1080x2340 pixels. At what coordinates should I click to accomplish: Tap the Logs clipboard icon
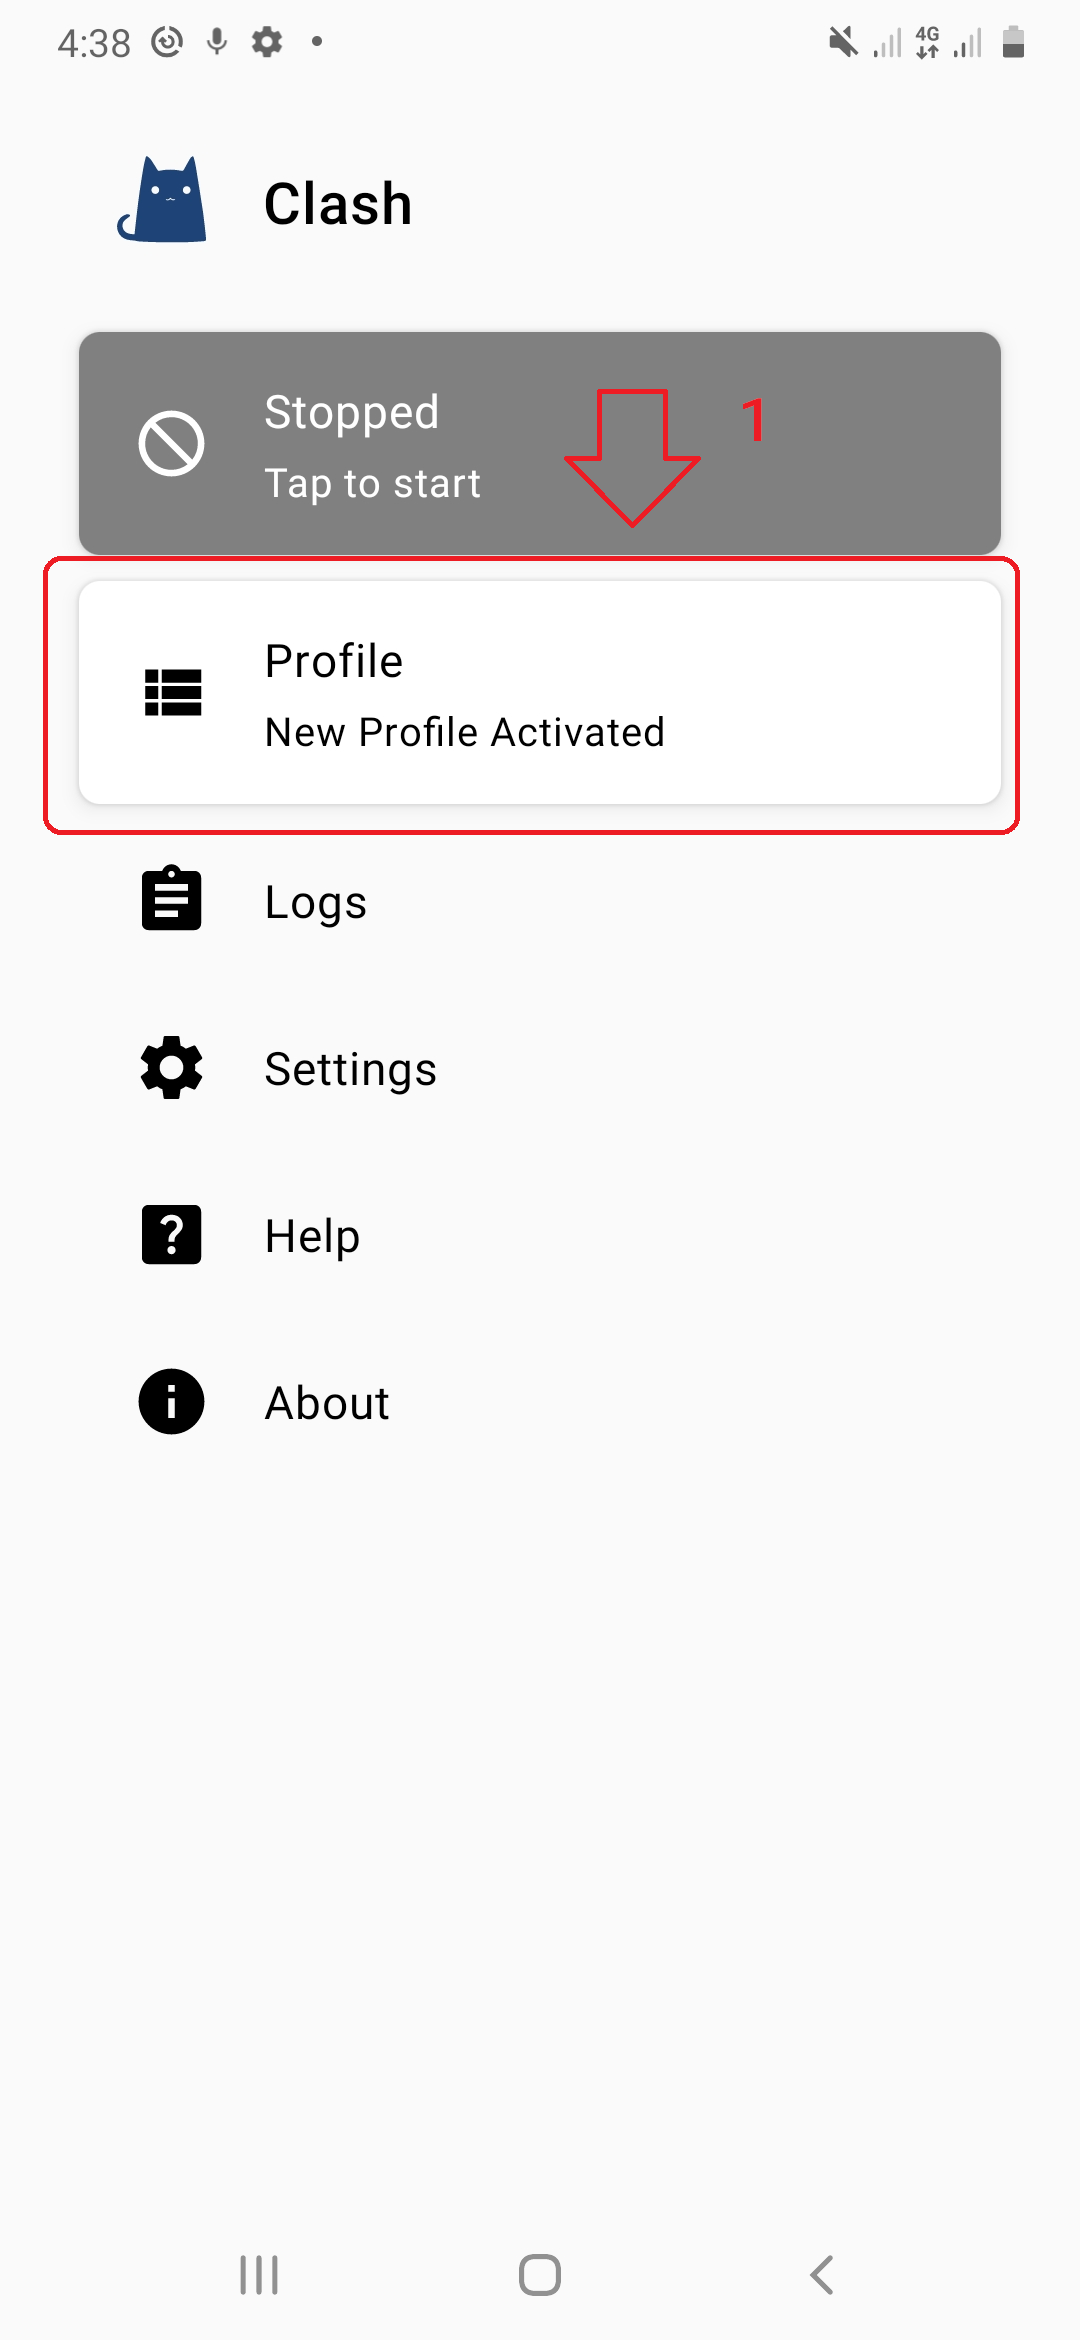171,899
